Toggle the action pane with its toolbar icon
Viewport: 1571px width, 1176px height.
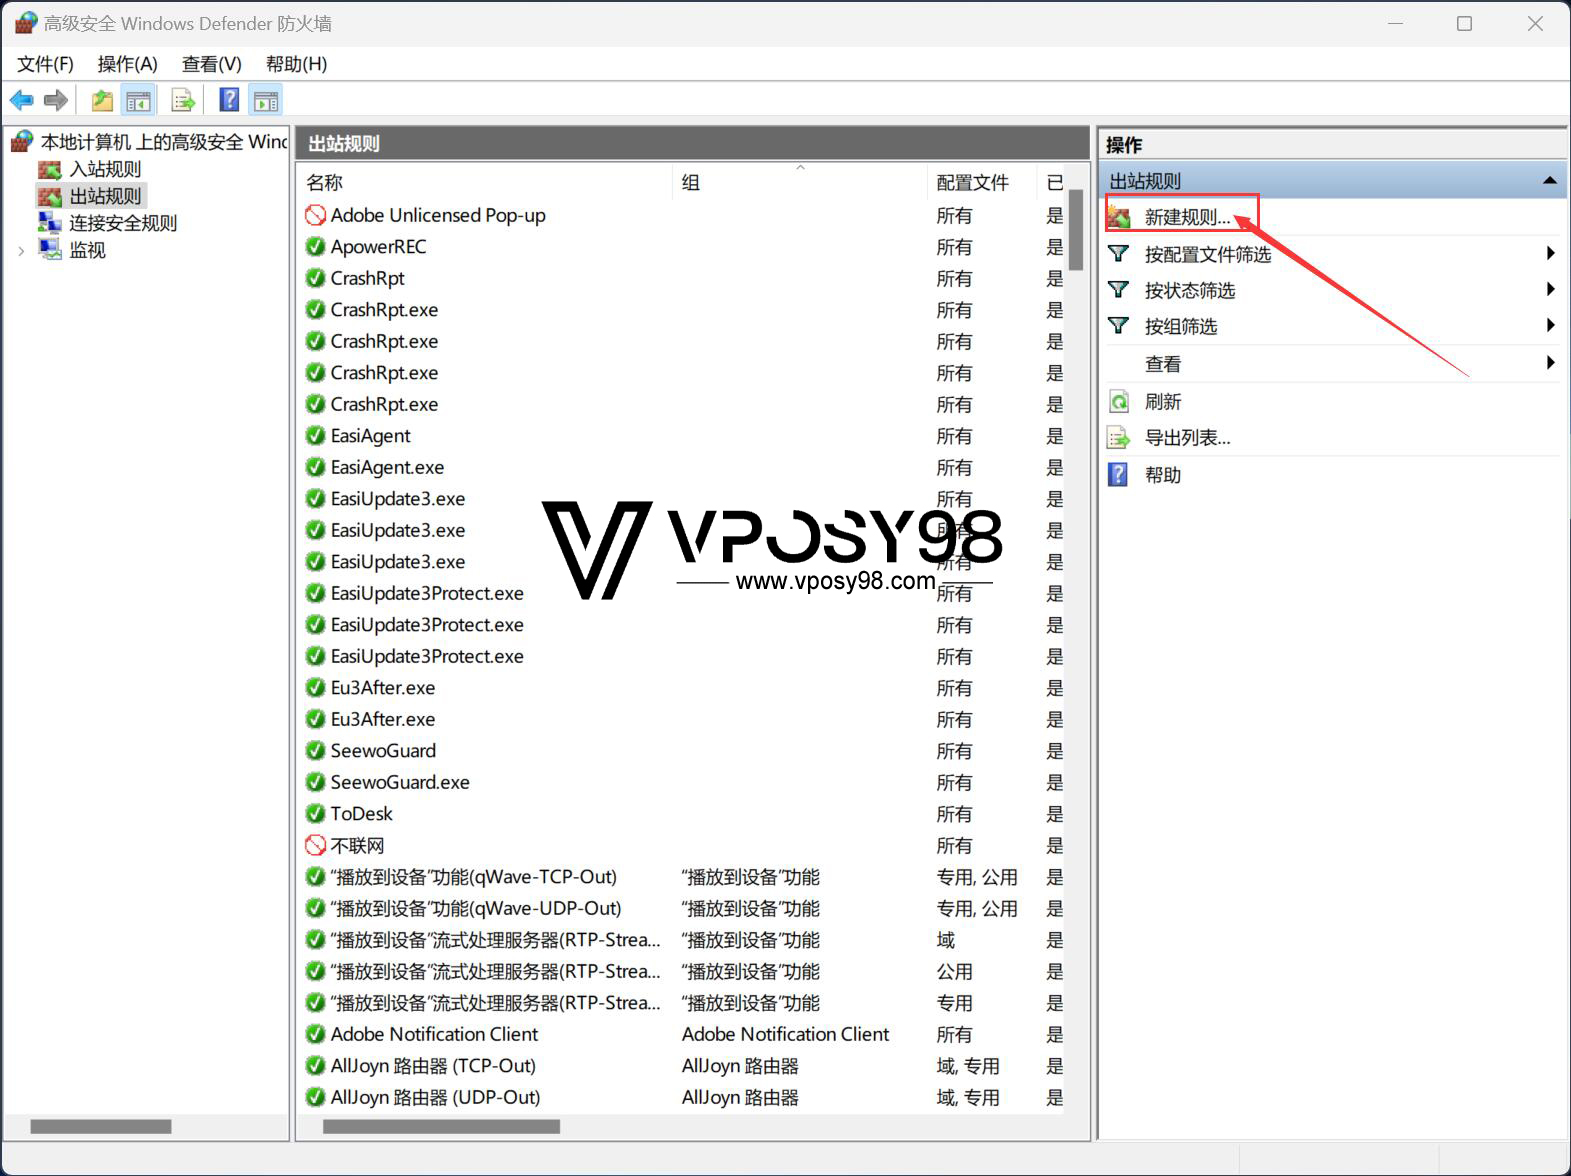point(266,100)
